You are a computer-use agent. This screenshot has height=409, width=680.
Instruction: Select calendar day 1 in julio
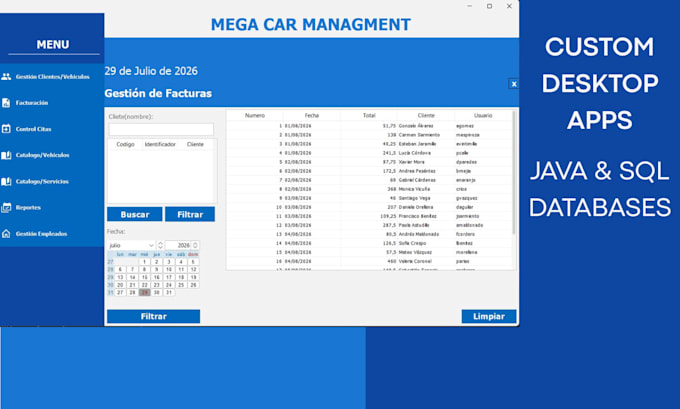pyautogui.click(x=144, y=262)
